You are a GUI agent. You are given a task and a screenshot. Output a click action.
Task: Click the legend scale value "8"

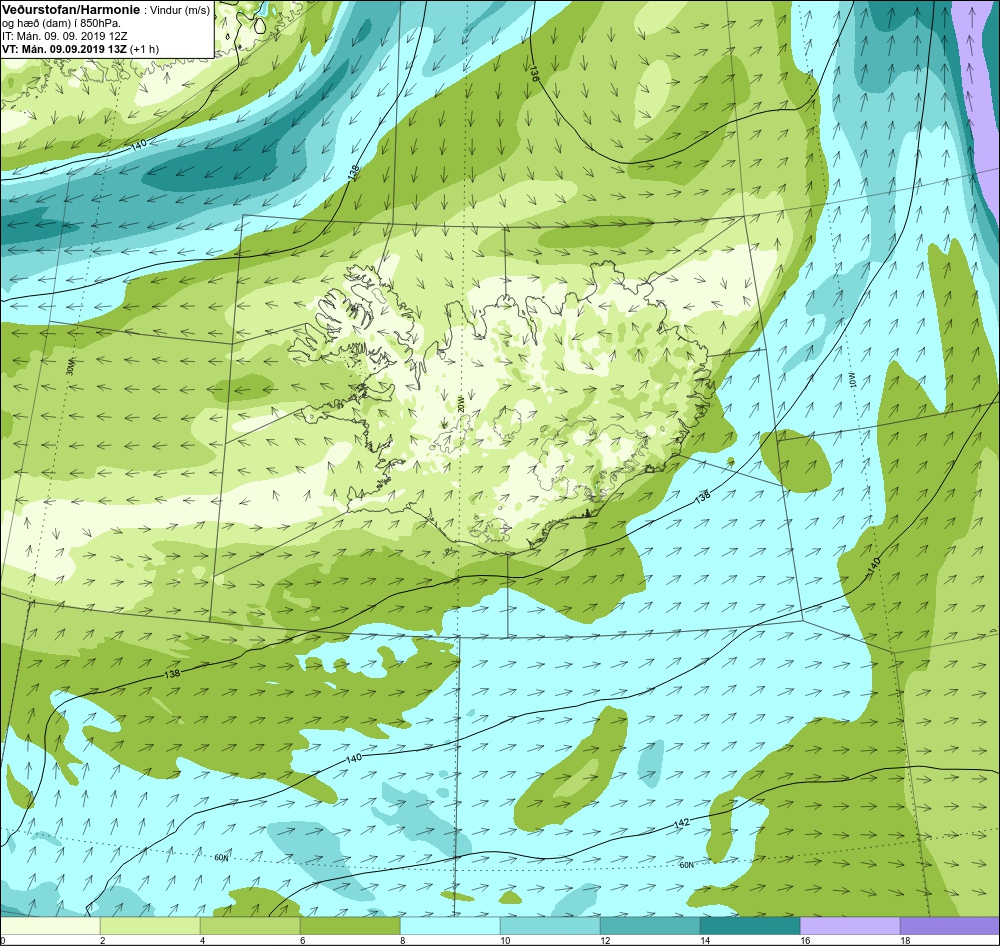[403, 940]
